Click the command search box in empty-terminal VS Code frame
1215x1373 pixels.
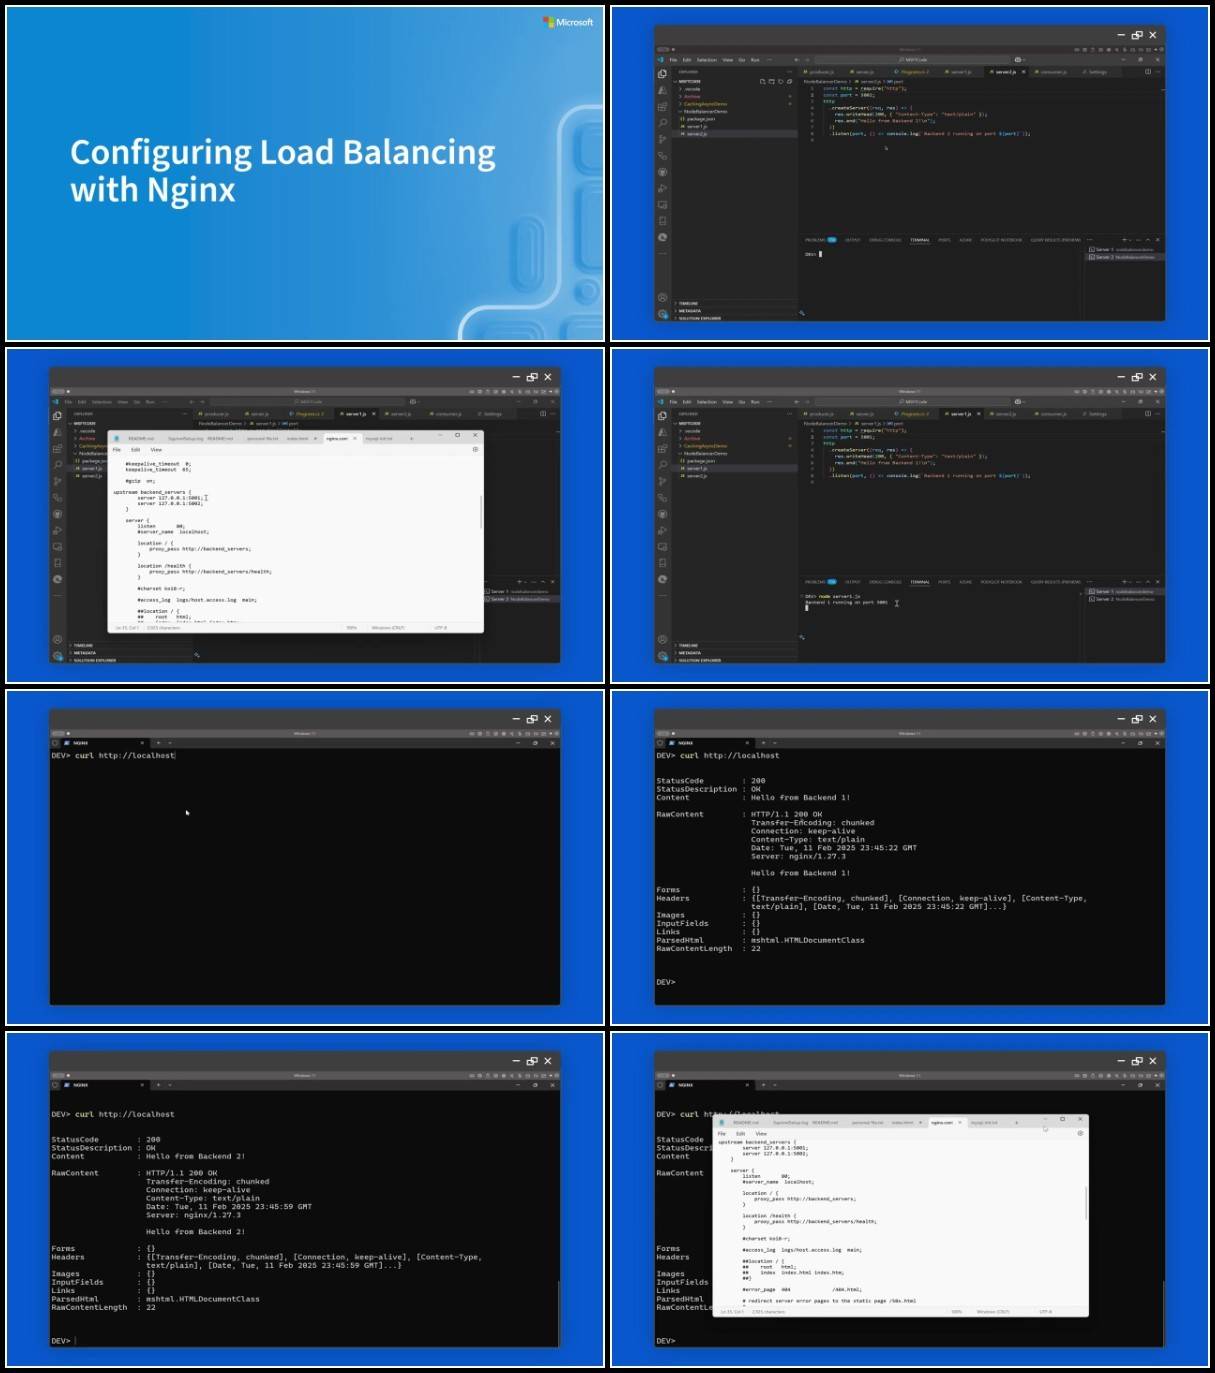(914, 60)
